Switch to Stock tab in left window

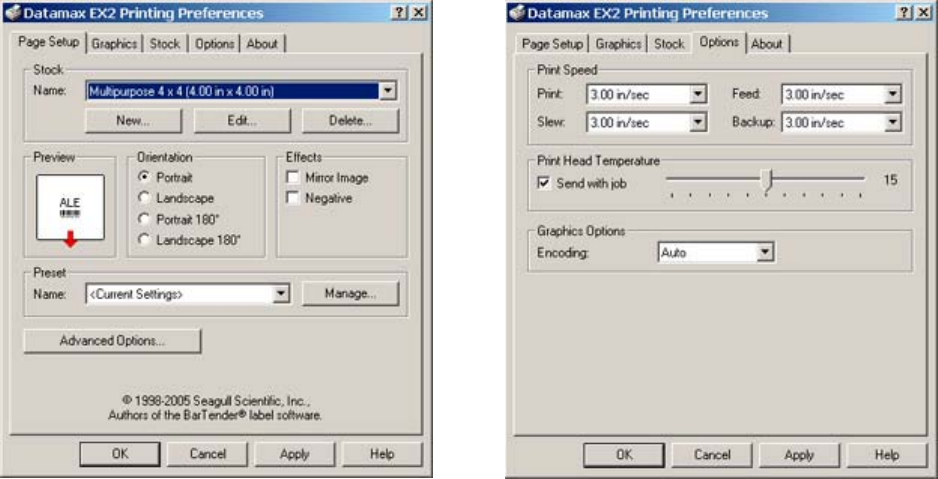(165, 44)
